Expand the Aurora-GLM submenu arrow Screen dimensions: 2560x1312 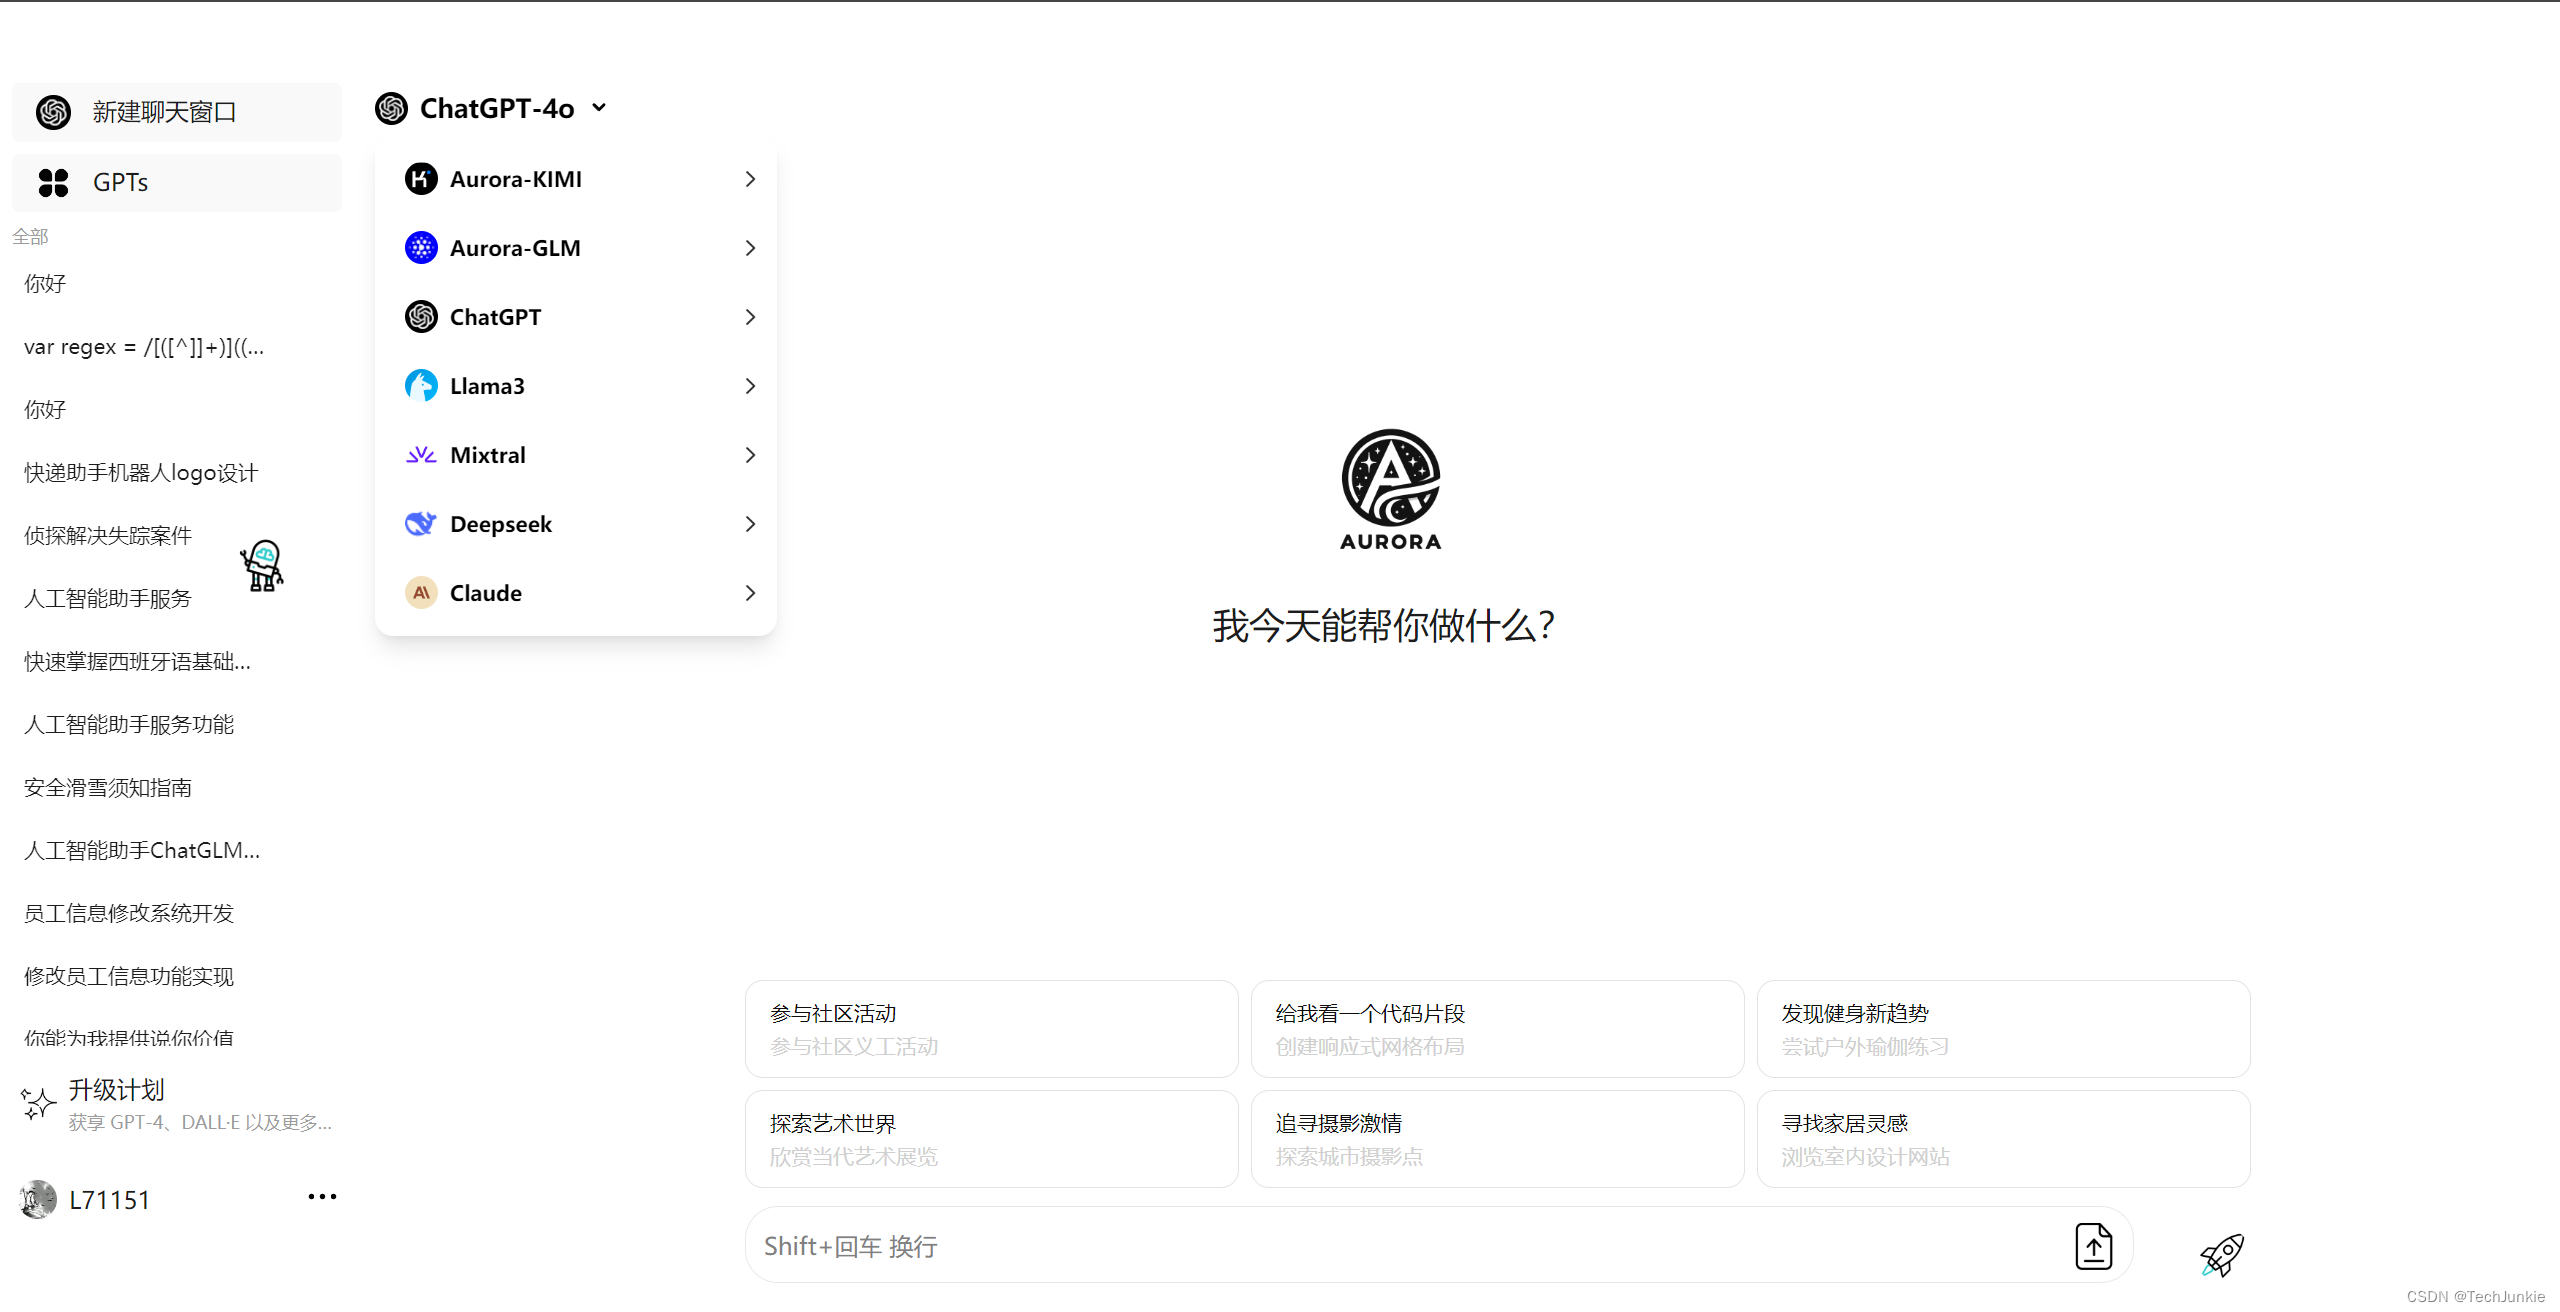pos(750,248)
